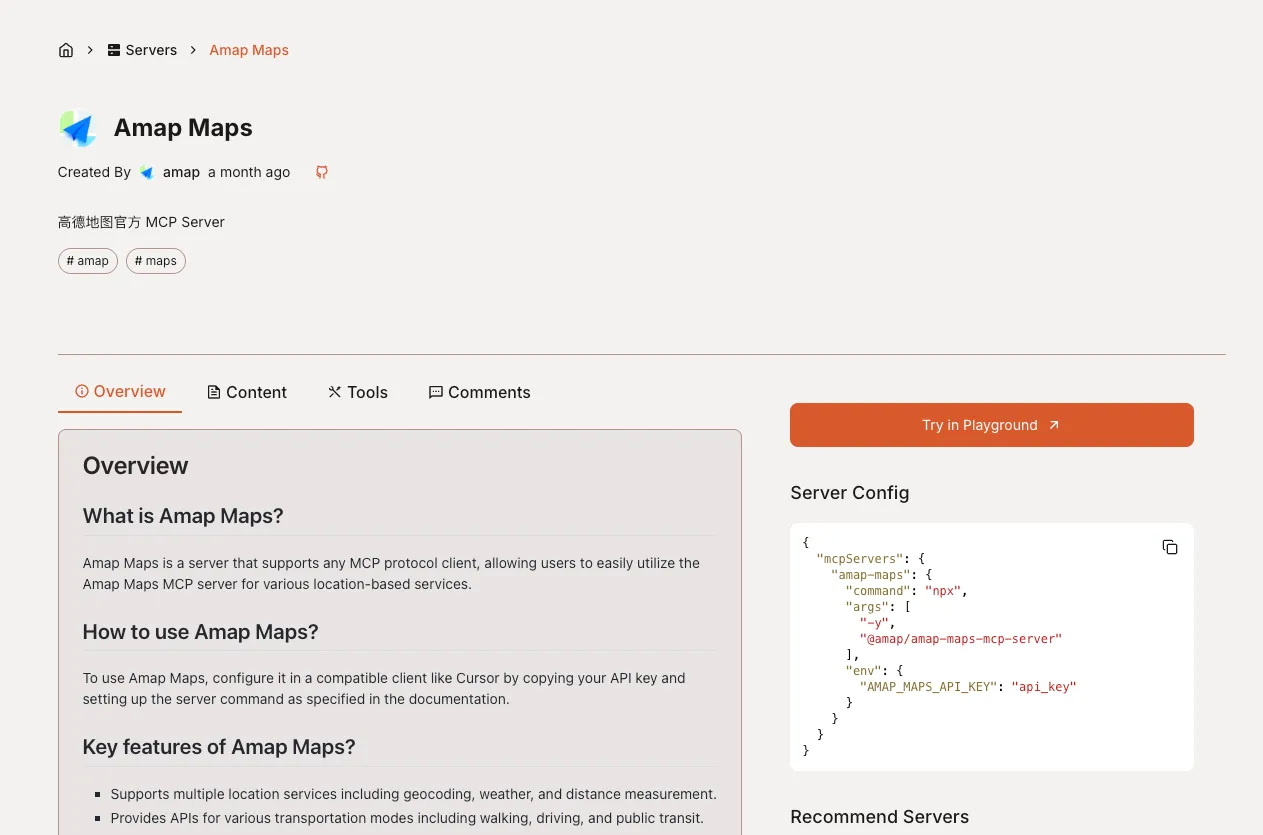Click the Try in Playground button
The height and width of the screenshot is (835, 1263).
click(x=992, y=425)
